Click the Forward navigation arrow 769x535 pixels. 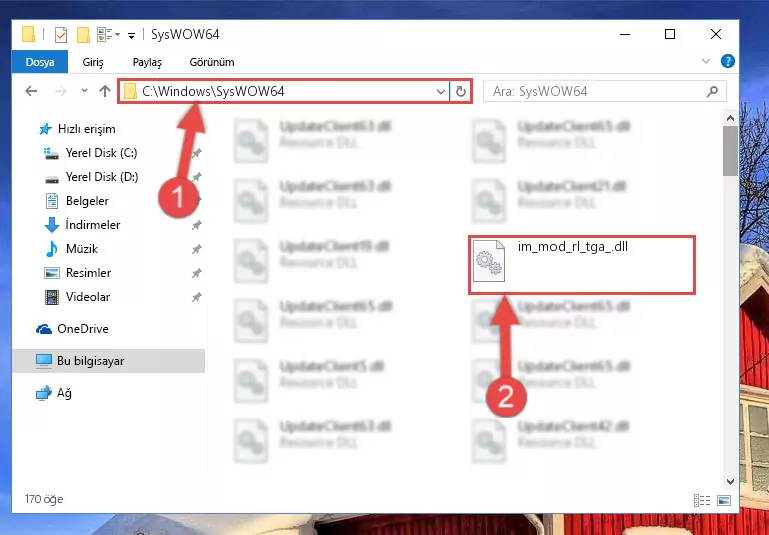(61, 91)
